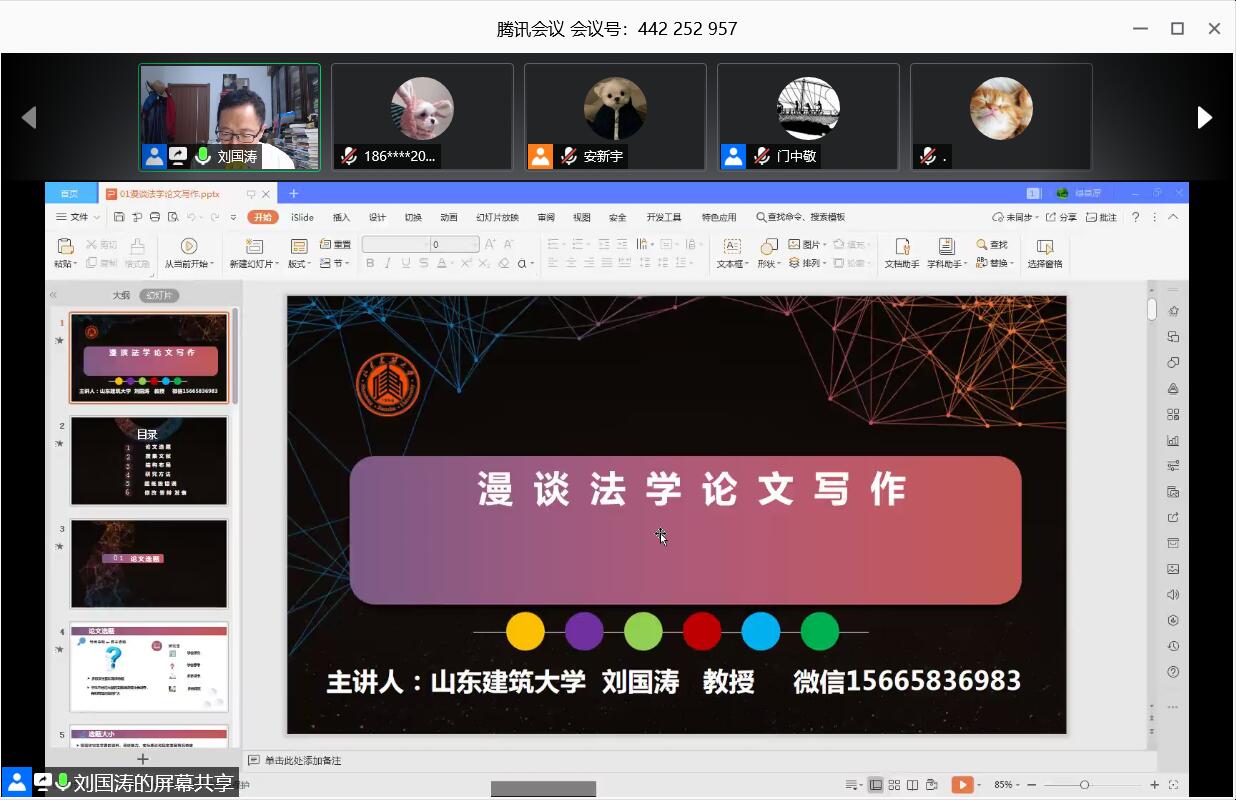The image size is (1236, 800).
Task: Switch to the Animation (动画) tab
Action: (449, 217)
